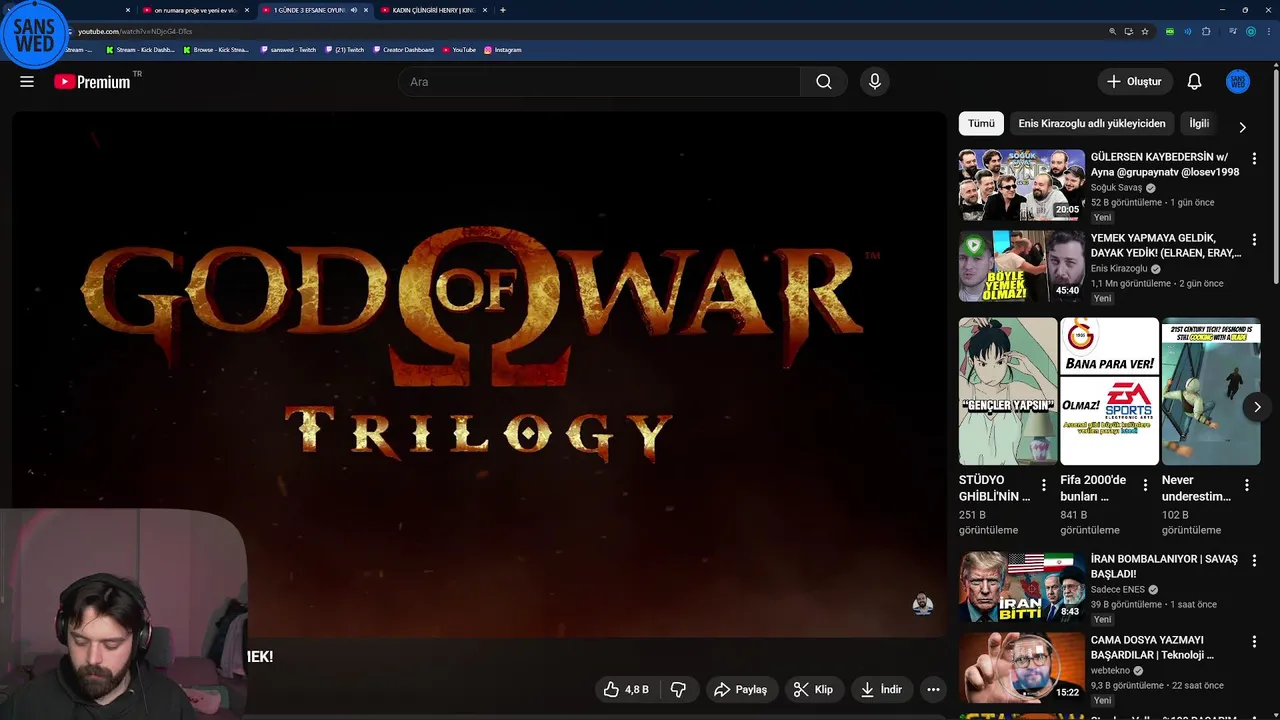Open the YouTube guide hamburger menu
The width and height of the screenshot is (1280, 720).
pos(27,82)
